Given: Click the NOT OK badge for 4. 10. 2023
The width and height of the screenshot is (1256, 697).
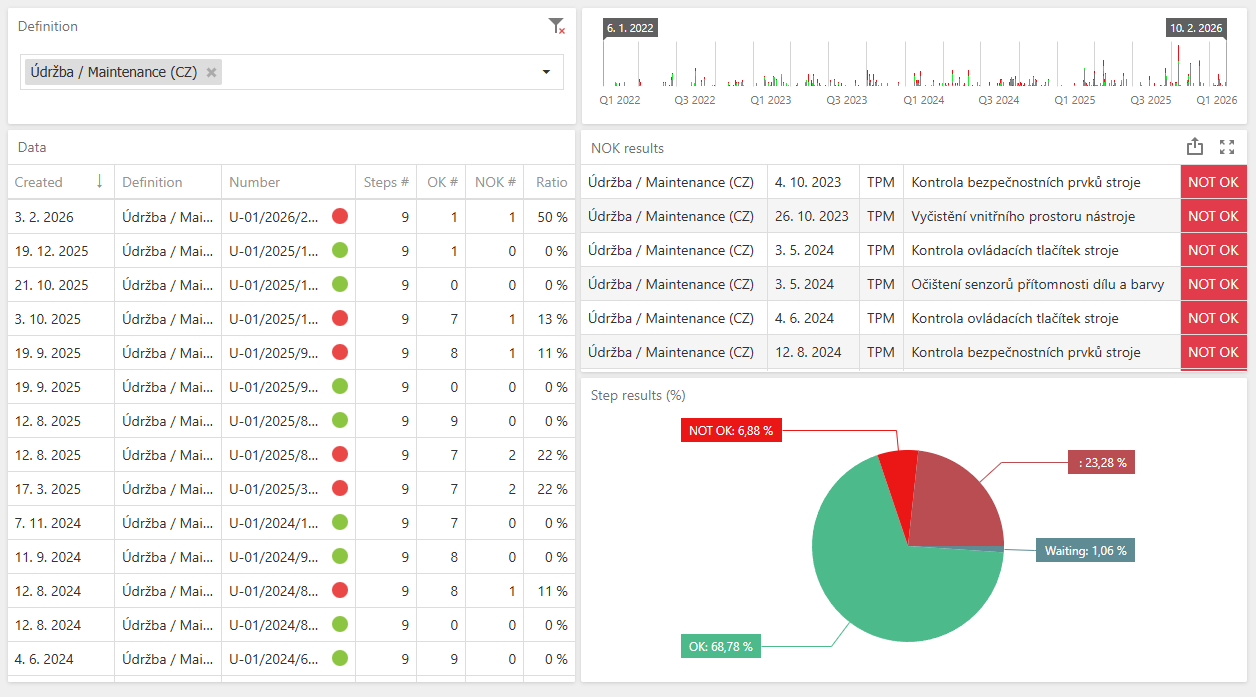Looking at the screenshot, I should pos(1213,182).
